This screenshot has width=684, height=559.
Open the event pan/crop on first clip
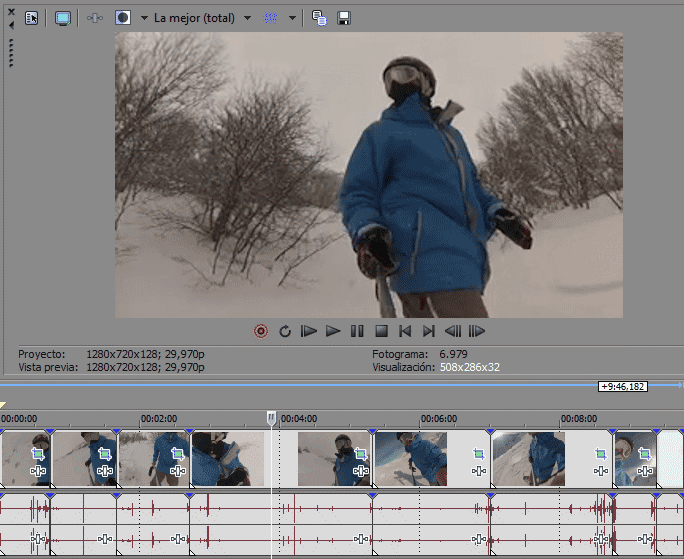[x=40, y=454]
